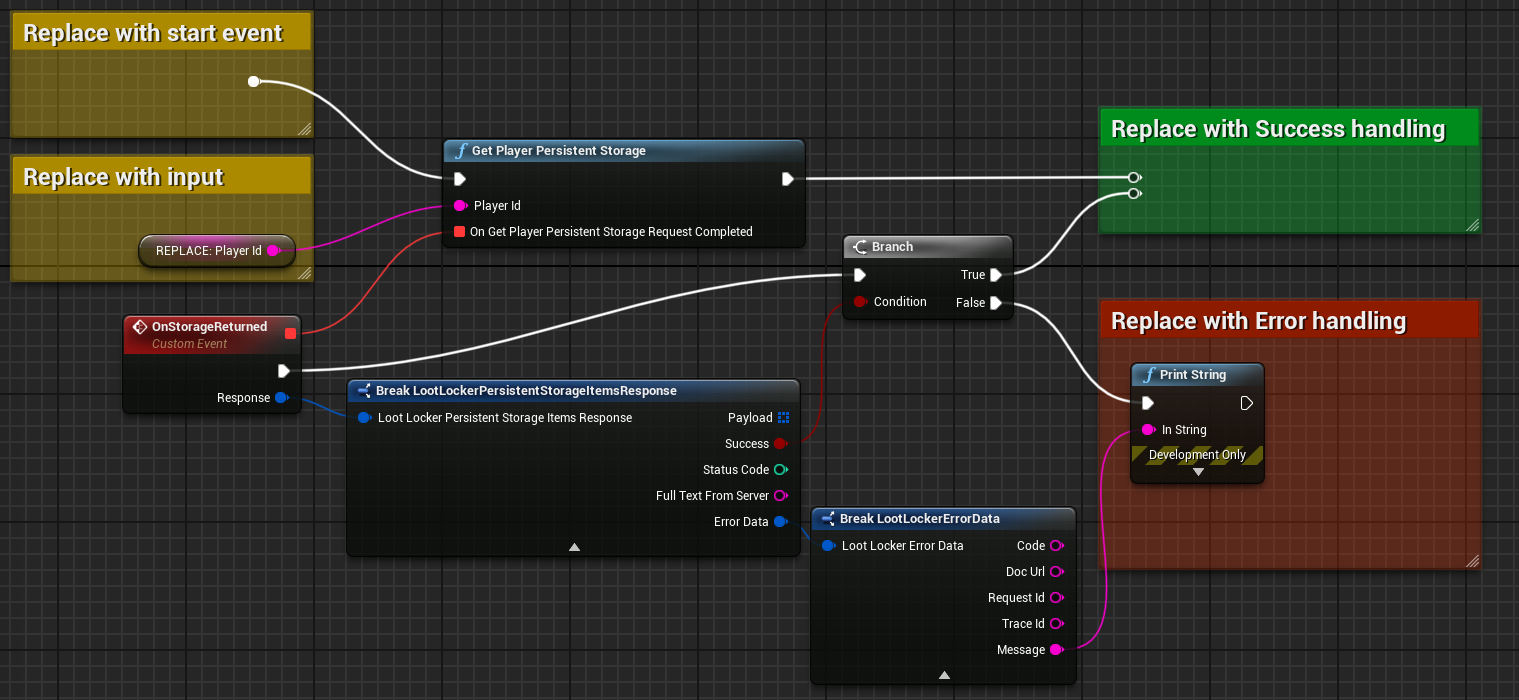Expand the Print String advanced options arrow
Image resolution: width=1519 pixels, height=700 pixels.
(x=1198, y=472)
